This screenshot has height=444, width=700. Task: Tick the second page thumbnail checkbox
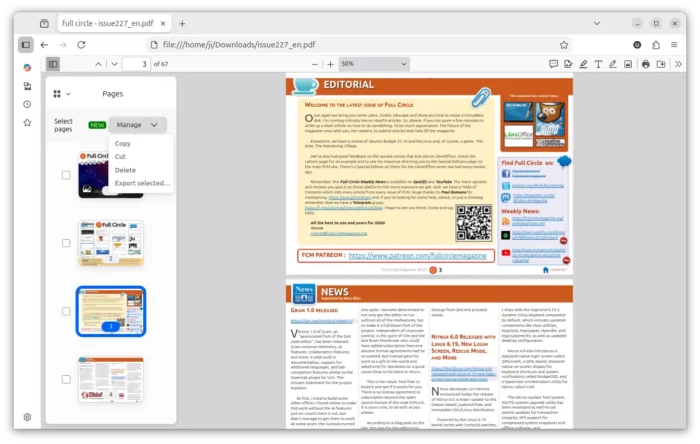pyautogui.click(x=66, y=243)
